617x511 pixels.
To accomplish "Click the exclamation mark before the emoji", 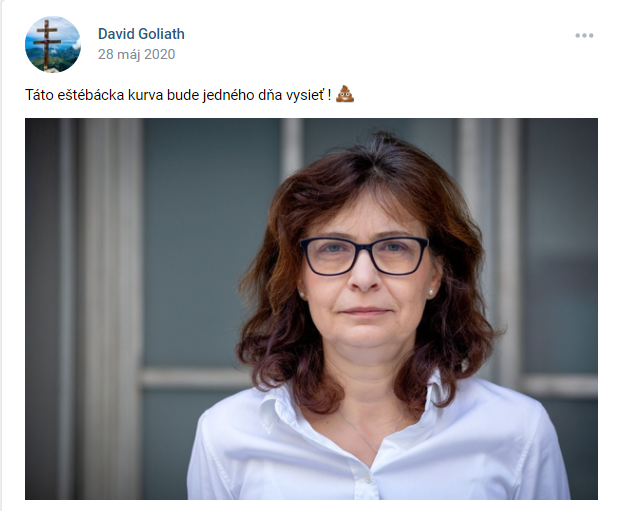I will pyautogui.click(x=329, y=95).
